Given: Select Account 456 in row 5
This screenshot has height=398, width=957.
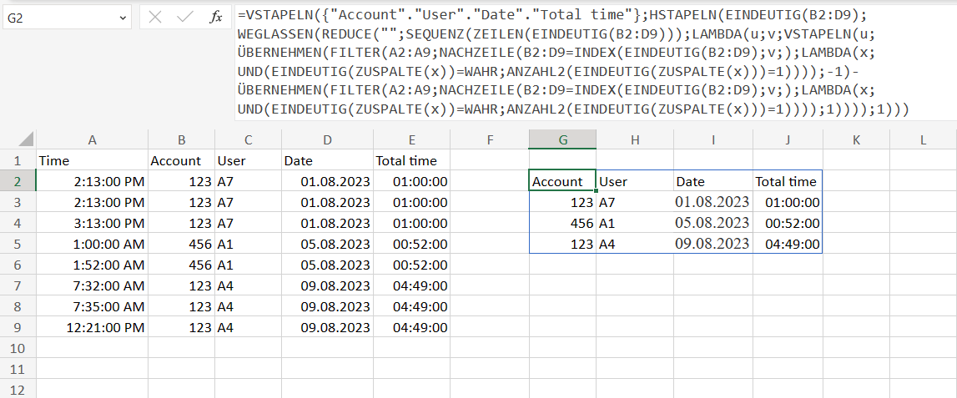Looking at the screenshot, I should [181, 244].
